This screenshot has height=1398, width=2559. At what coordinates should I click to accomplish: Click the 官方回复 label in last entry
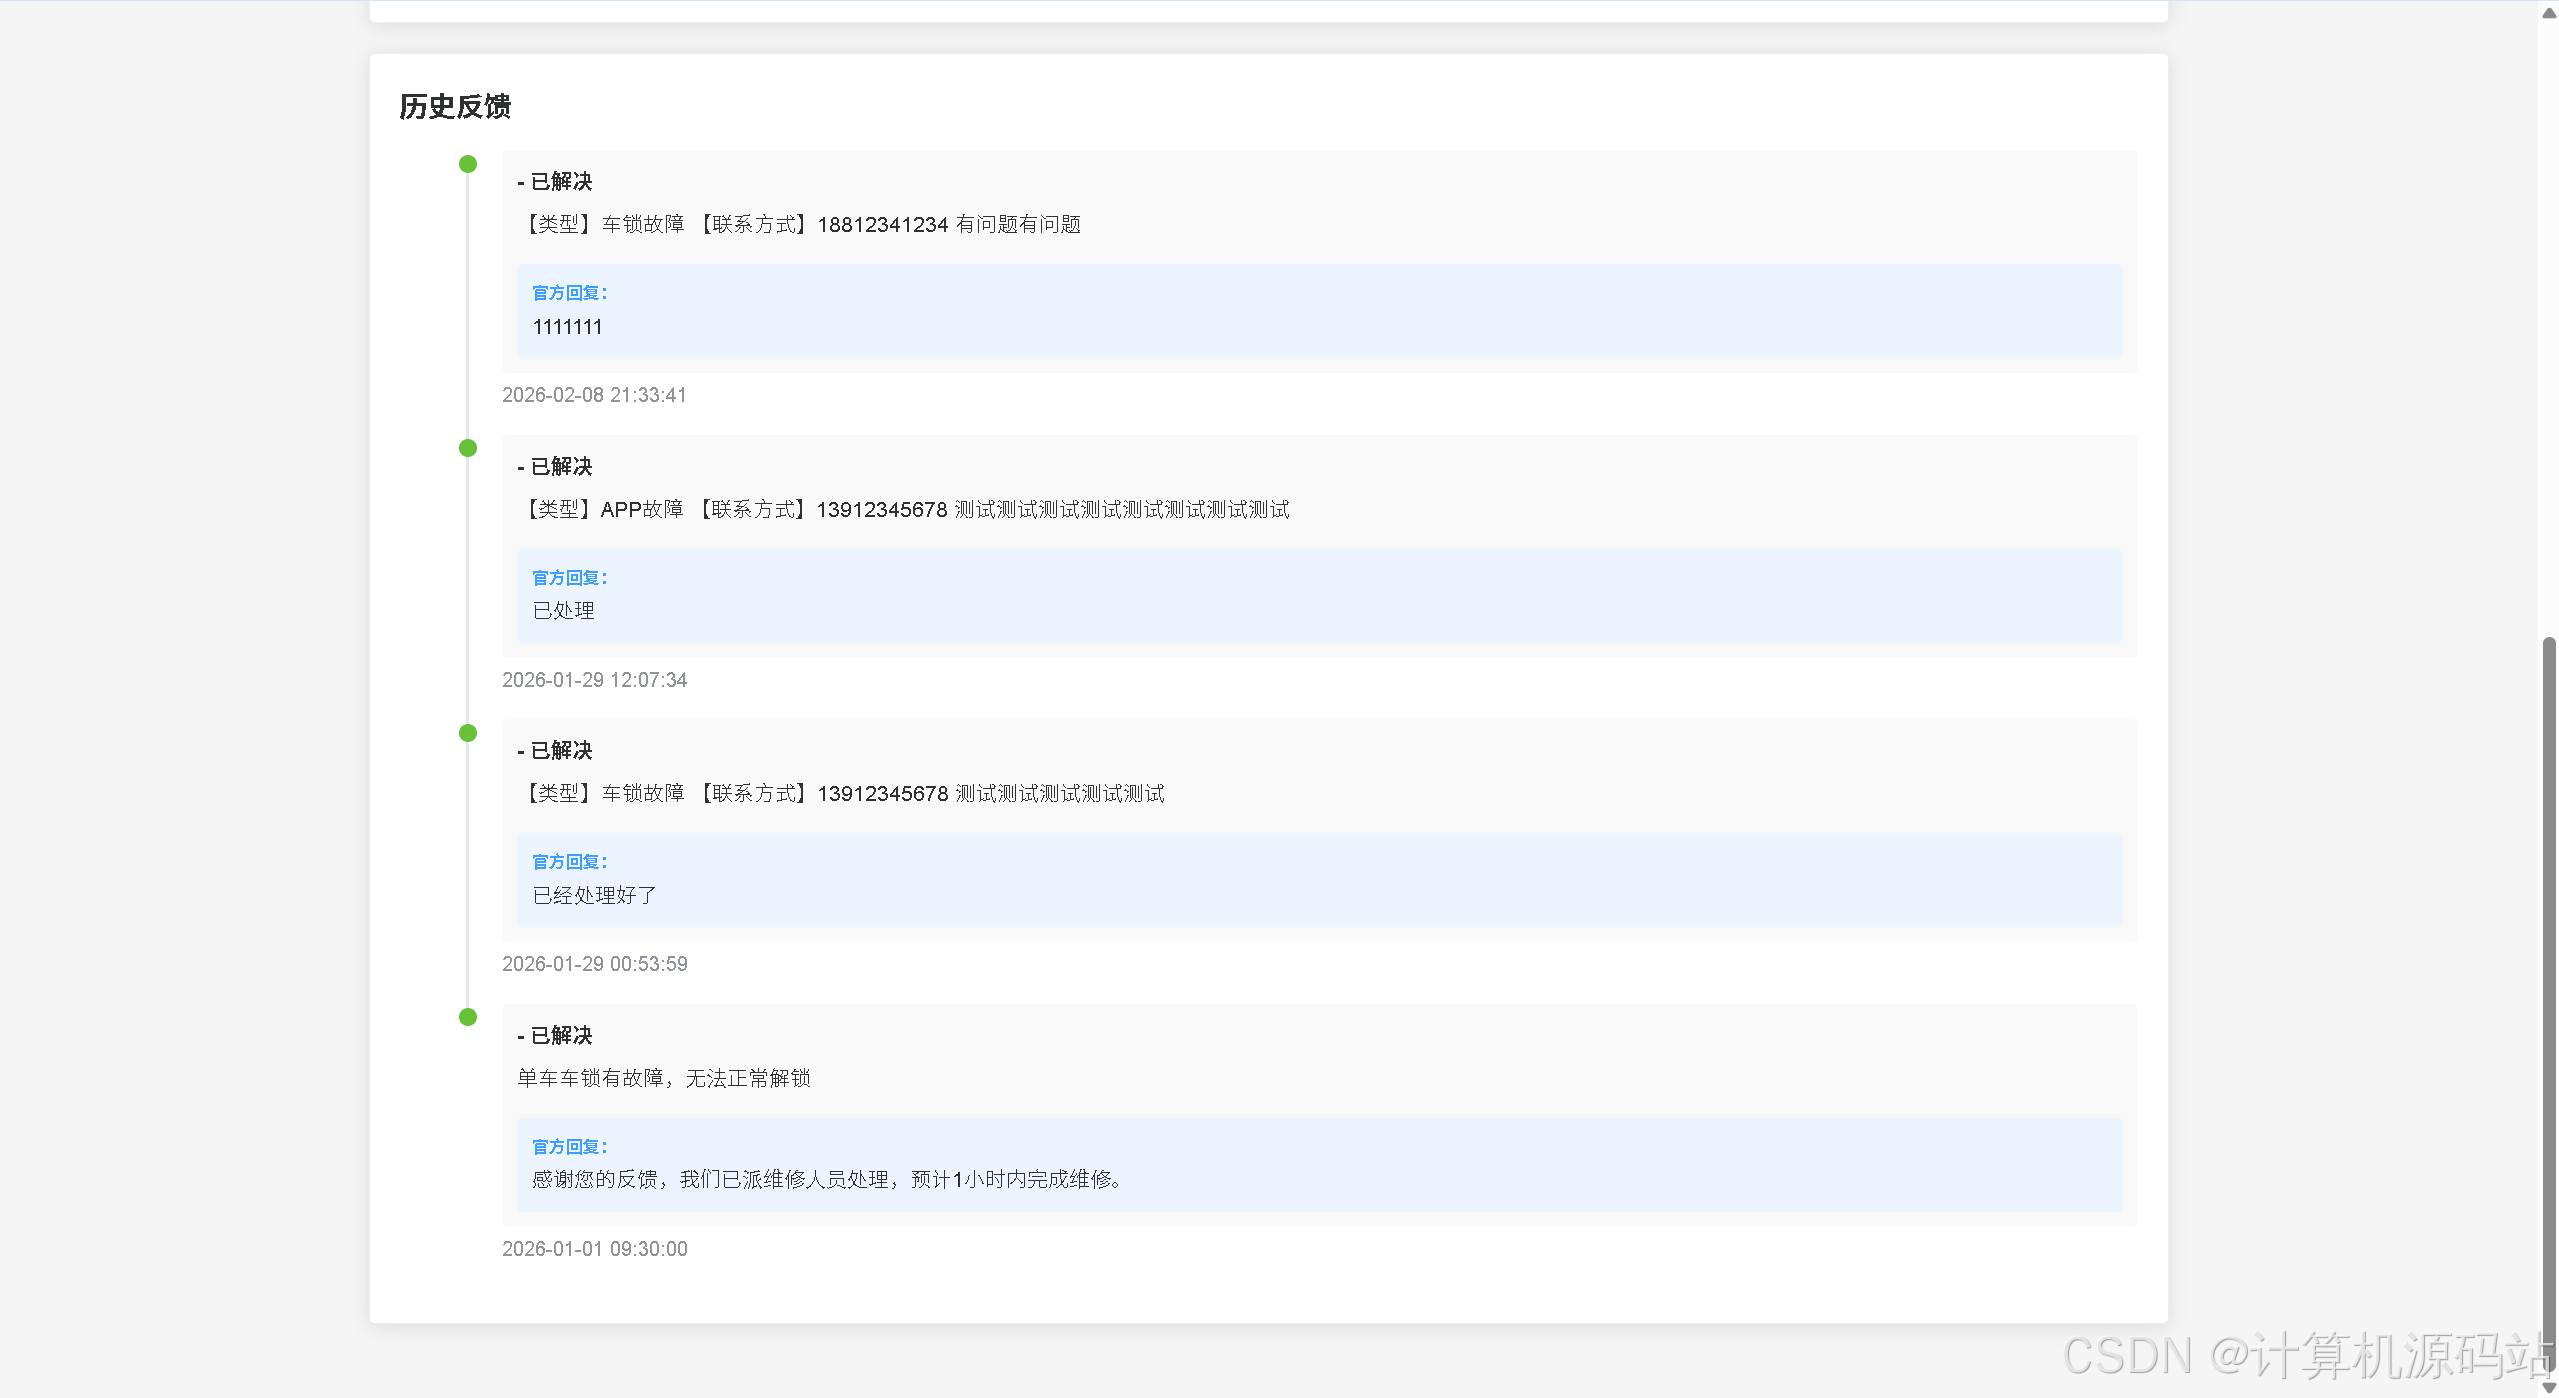point(569,1147)
